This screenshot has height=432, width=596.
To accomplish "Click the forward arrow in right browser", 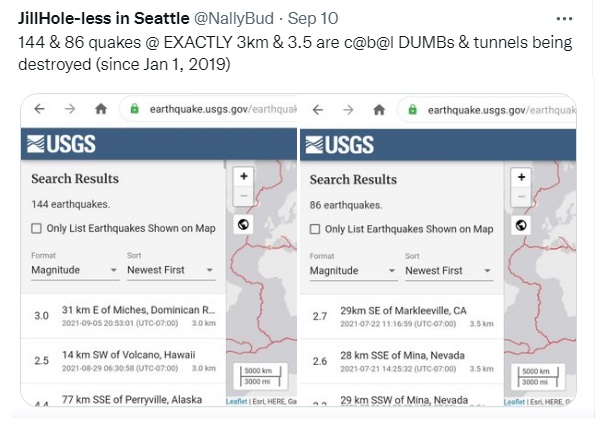I will click(348, 110).
